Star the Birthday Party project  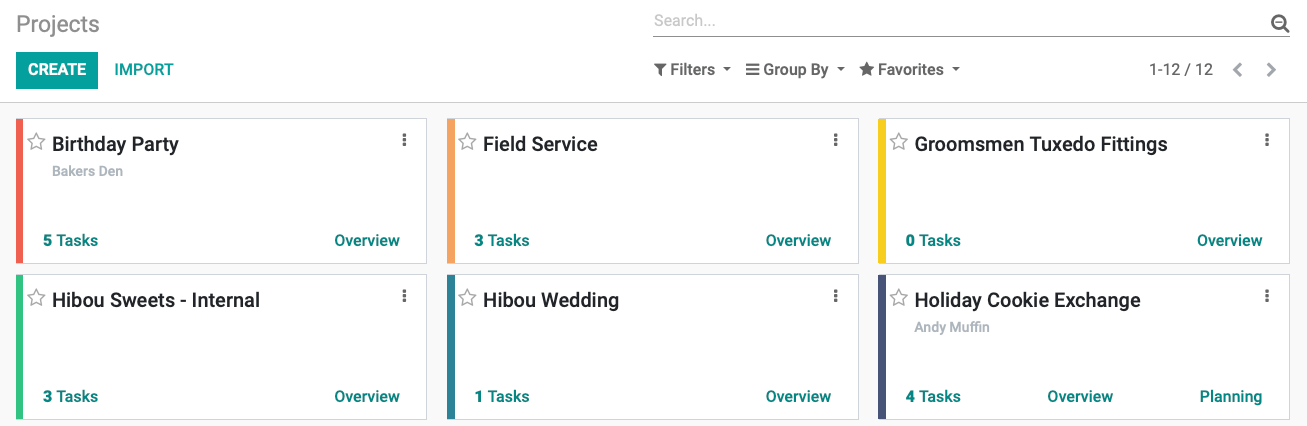point(36,142)
